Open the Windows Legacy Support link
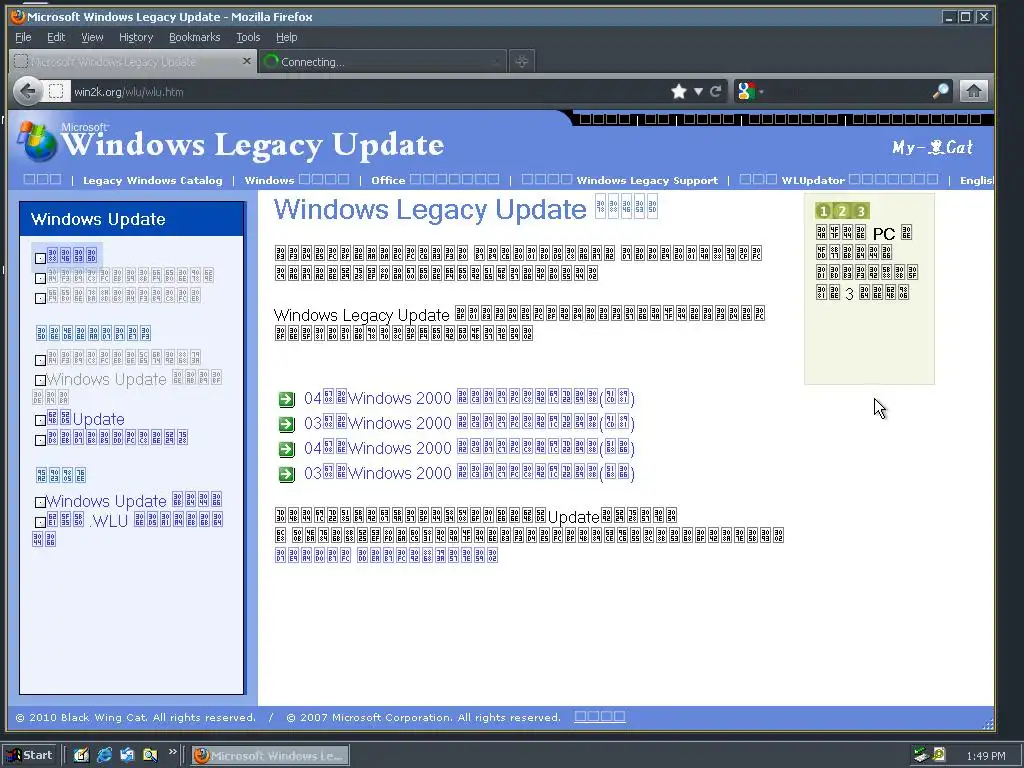The width and height of the screenshot is (1024, 768). [x=619, y=180]
